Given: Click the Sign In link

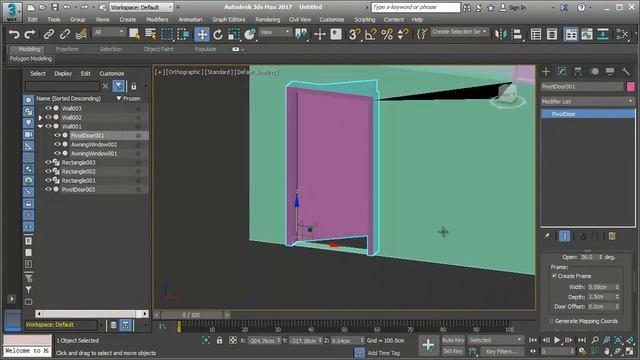Looking at the screenshot, I should tap(517, 7).
